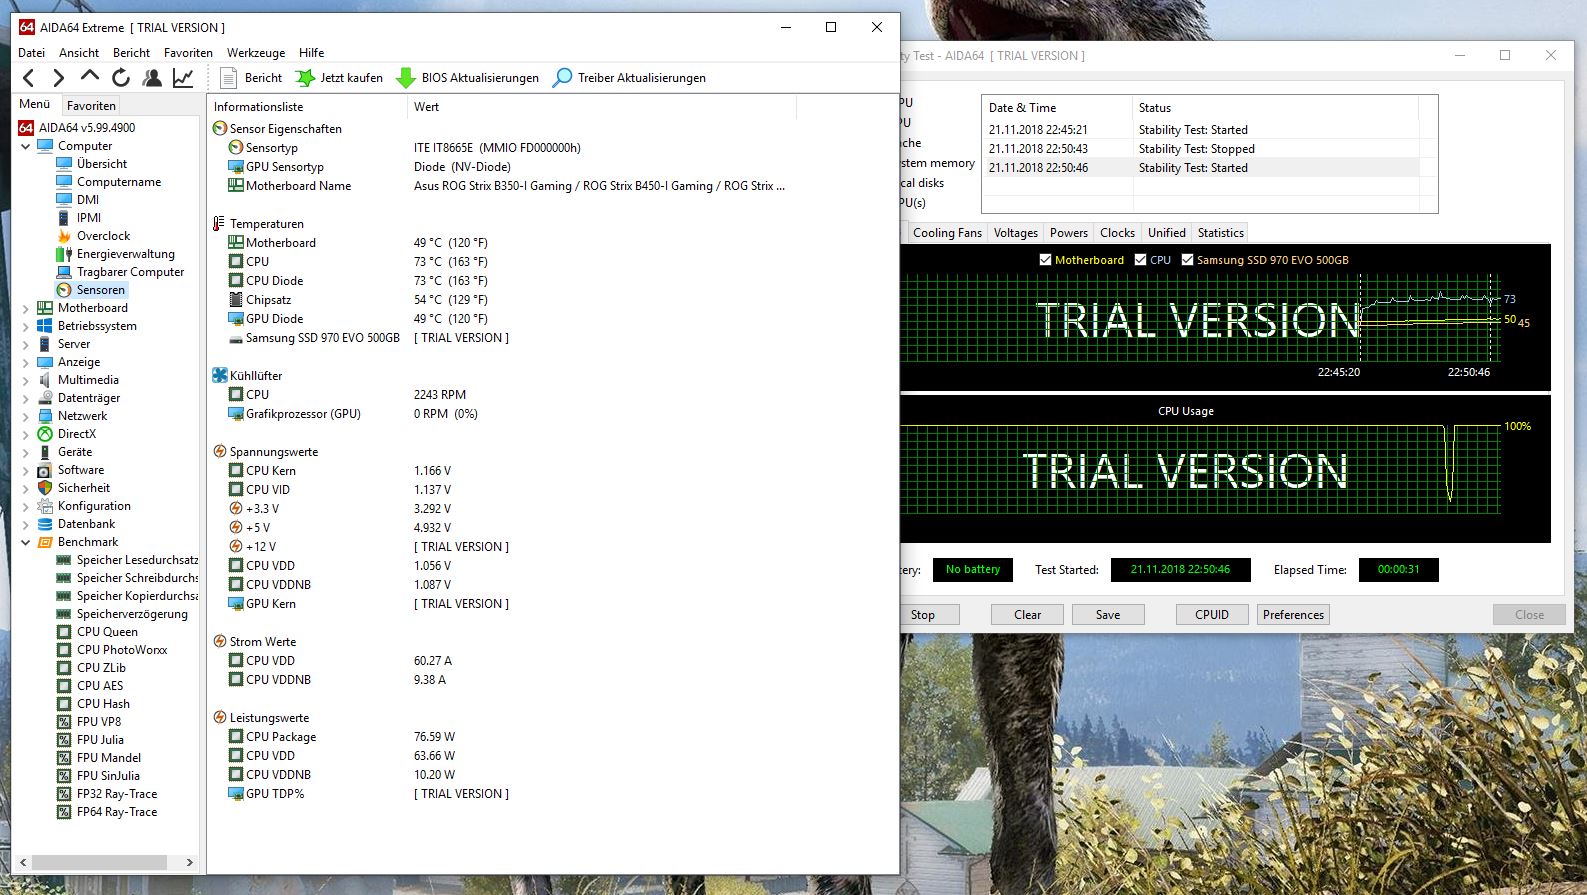Click sidebar scrollbar right arrow

pos(189,862)
